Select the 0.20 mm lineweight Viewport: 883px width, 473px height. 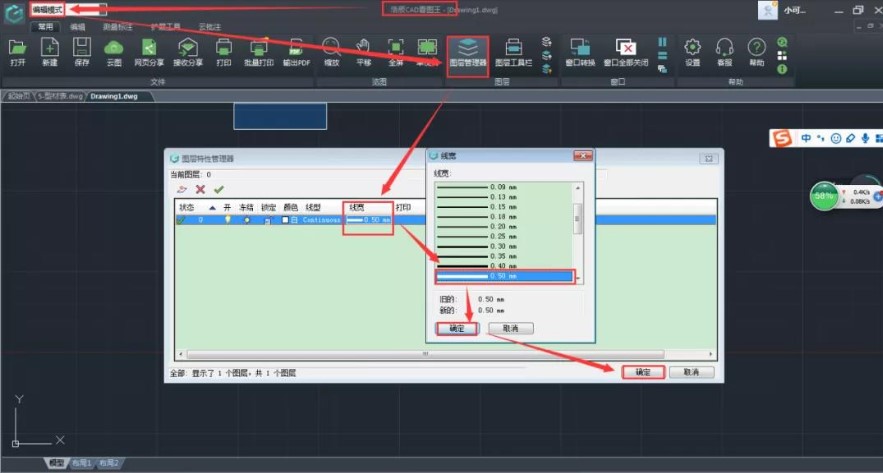pyautogui.click(x=504, y=226)
